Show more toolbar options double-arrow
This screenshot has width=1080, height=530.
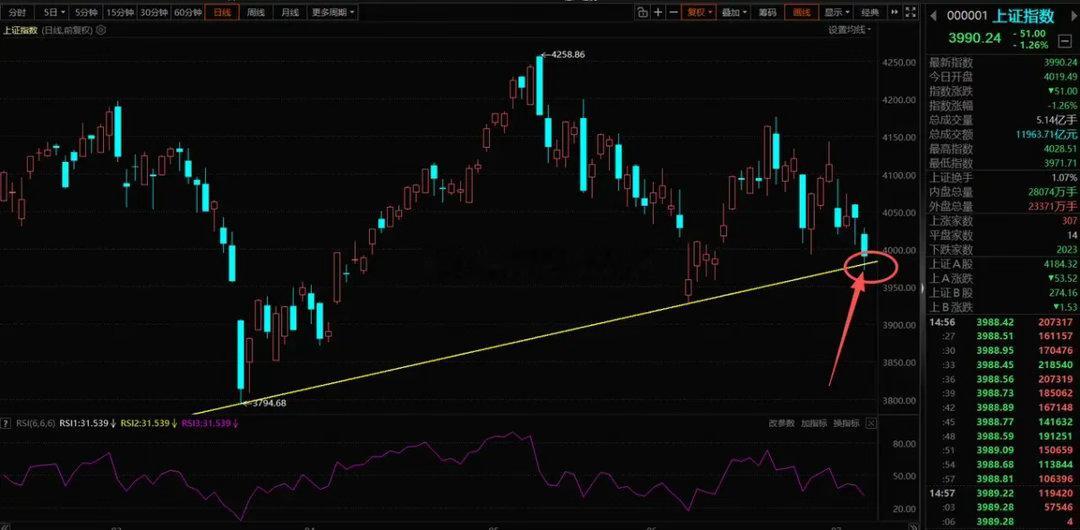(894, 12)
